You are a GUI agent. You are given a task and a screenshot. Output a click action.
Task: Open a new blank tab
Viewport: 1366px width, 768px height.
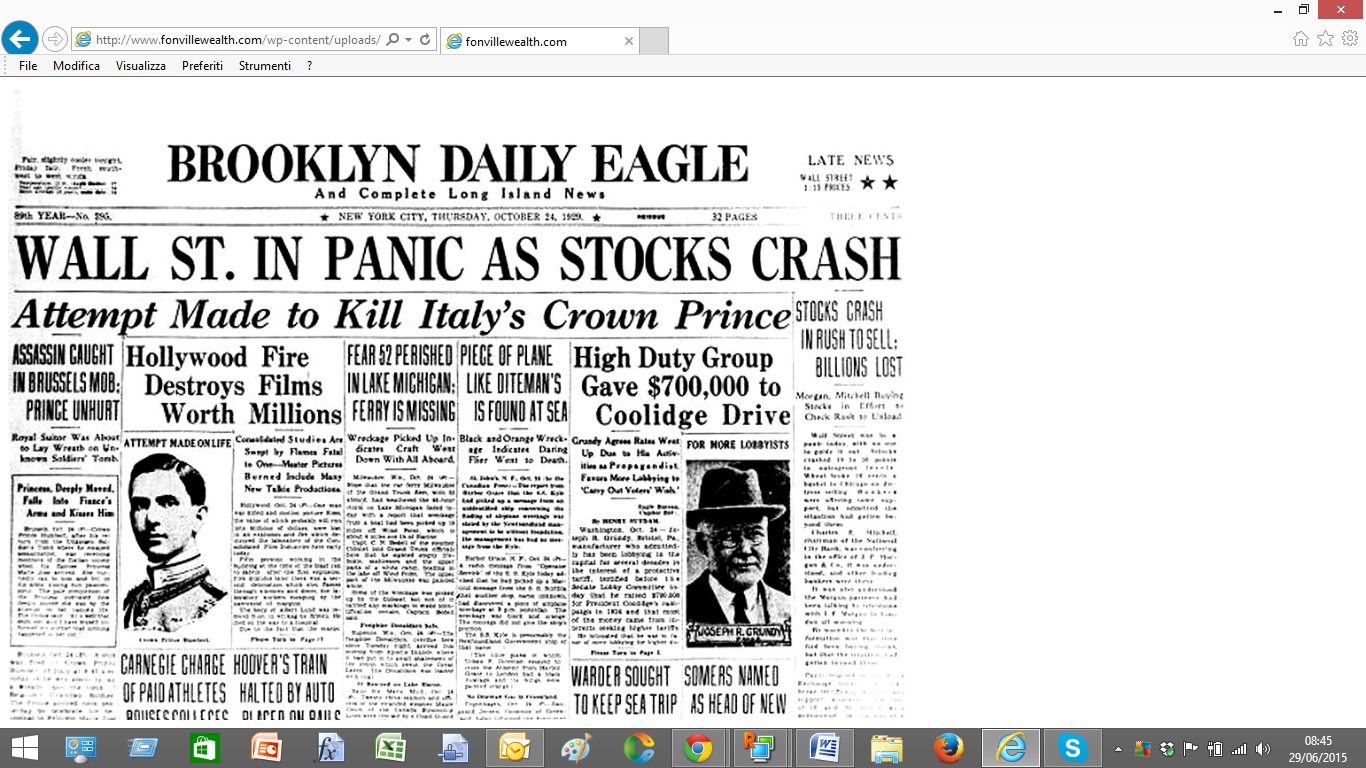(x=653, y=41)
